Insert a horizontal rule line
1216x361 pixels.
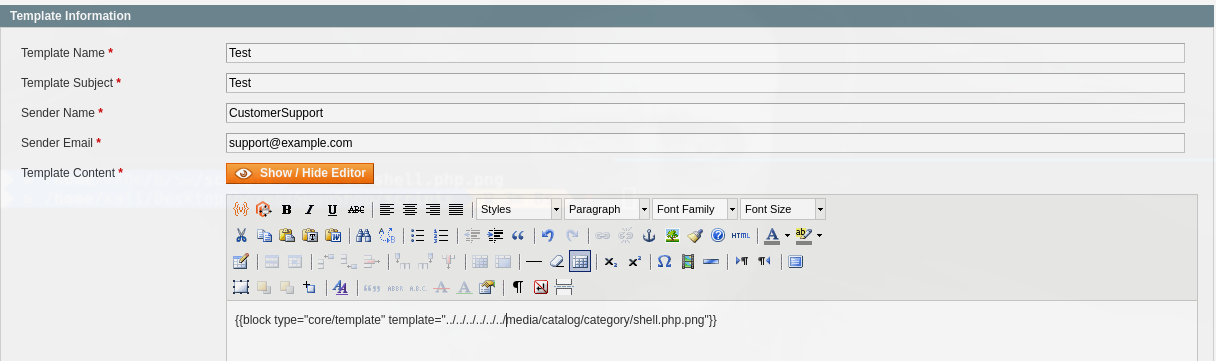click(534, 262)
